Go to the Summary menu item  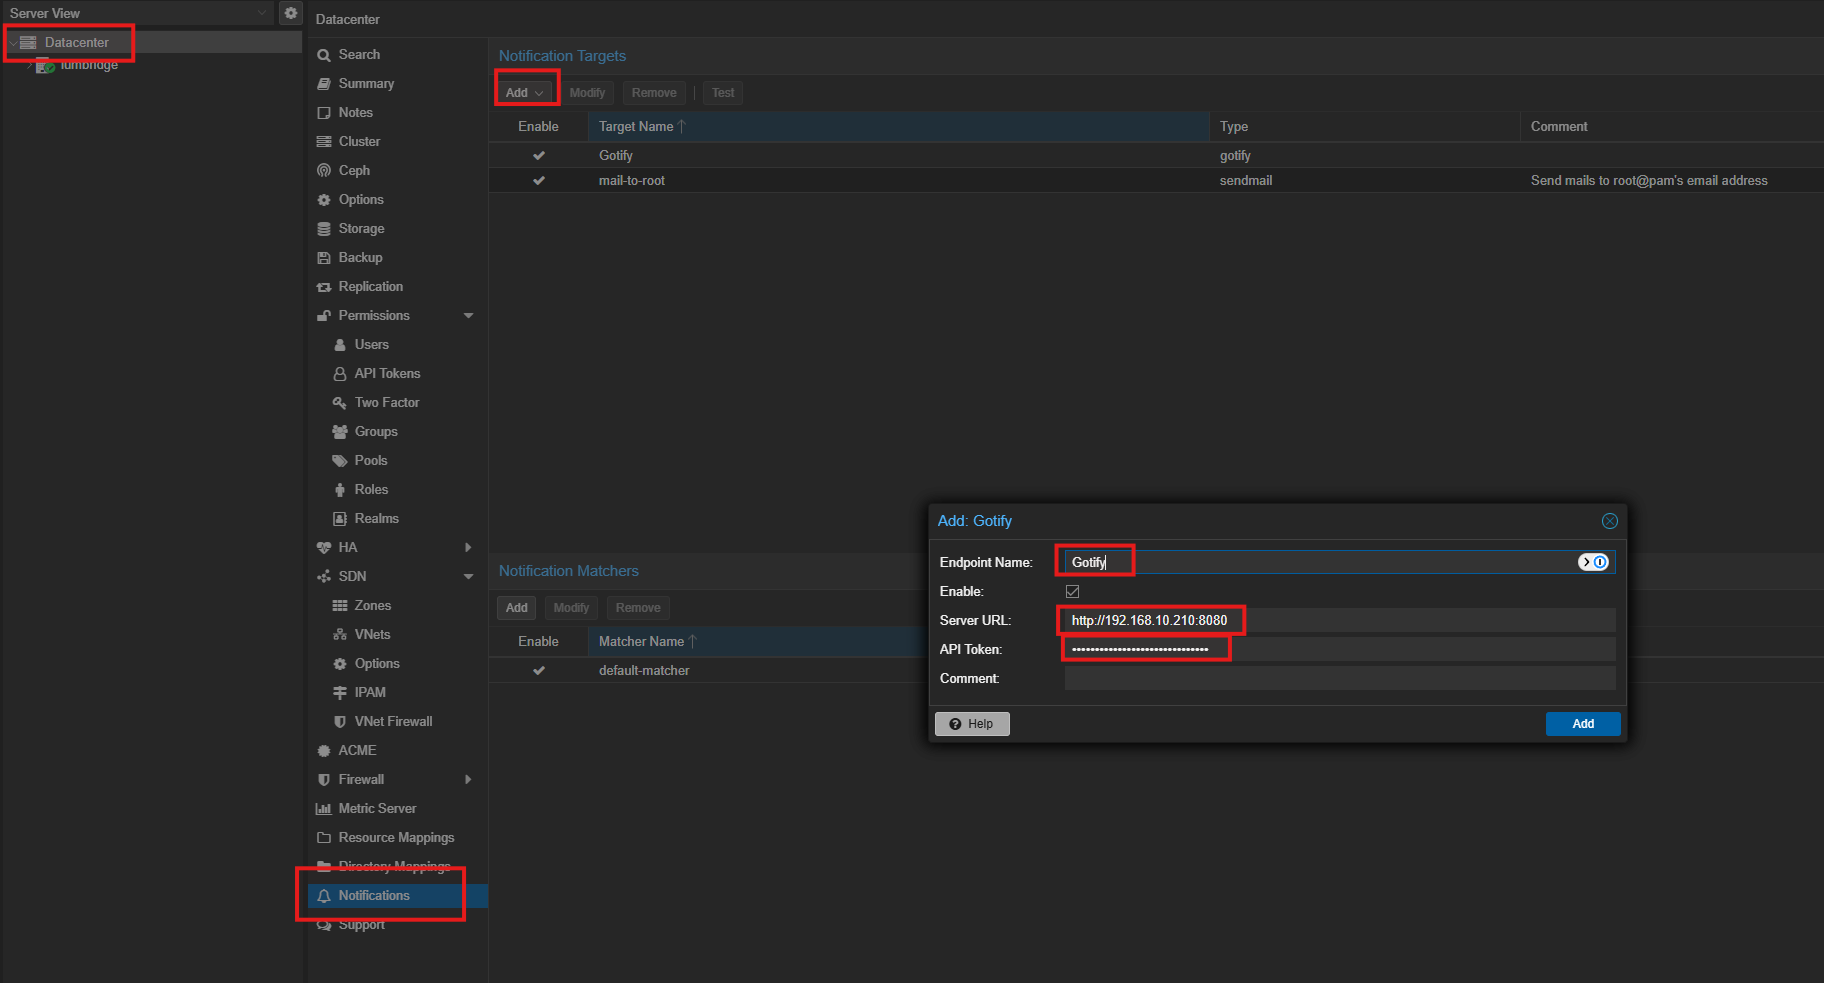pyautogui.click(x=366, y=84)
